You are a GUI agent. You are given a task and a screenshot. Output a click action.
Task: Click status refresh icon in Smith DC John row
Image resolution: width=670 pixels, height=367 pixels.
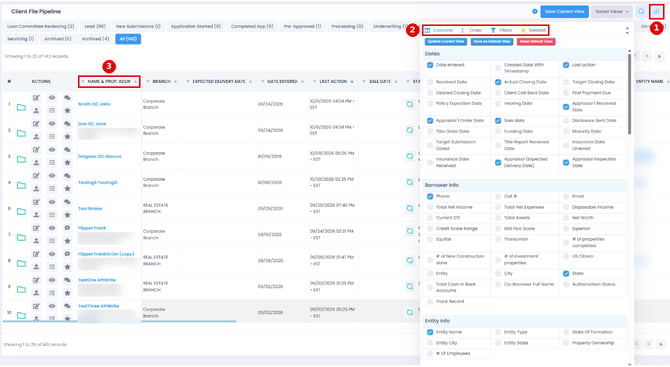point(410,104)
